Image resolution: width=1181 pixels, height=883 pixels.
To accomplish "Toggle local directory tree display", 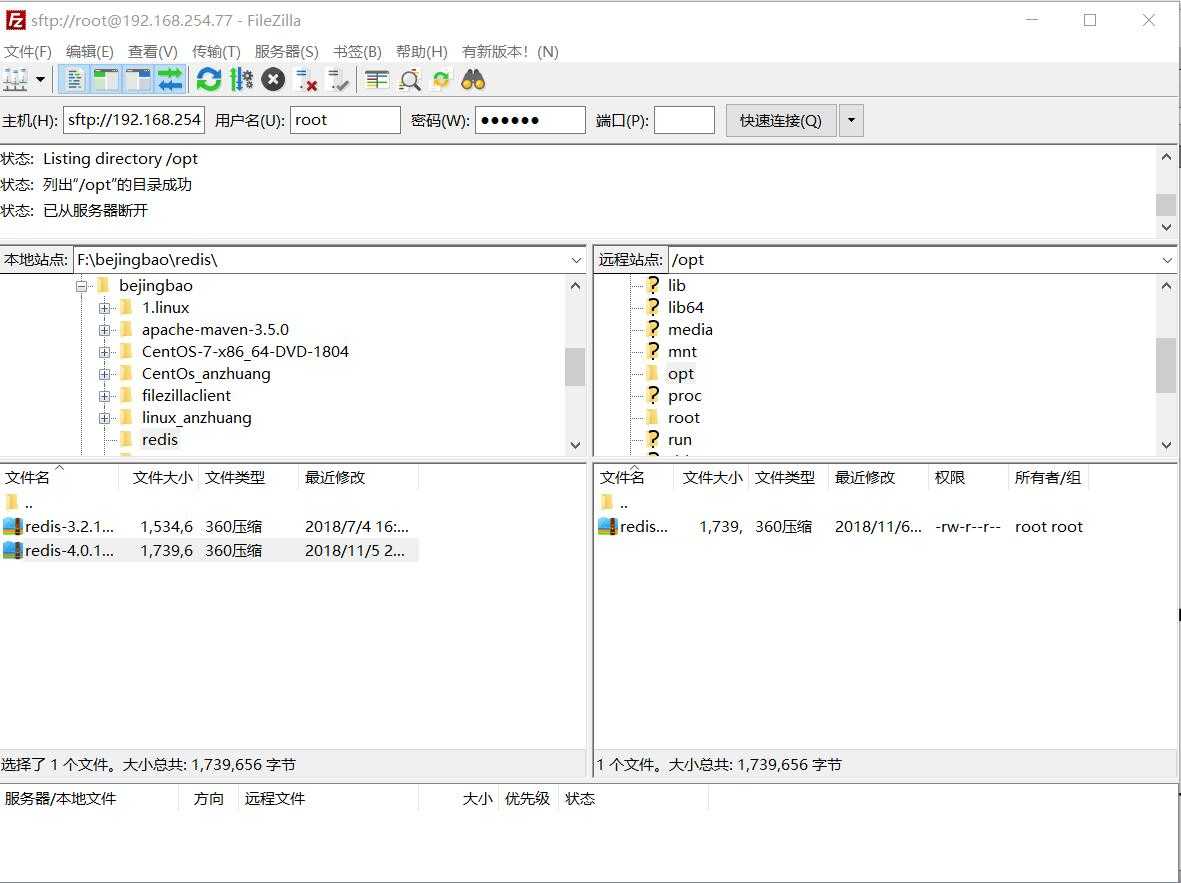I will [105, 79].
